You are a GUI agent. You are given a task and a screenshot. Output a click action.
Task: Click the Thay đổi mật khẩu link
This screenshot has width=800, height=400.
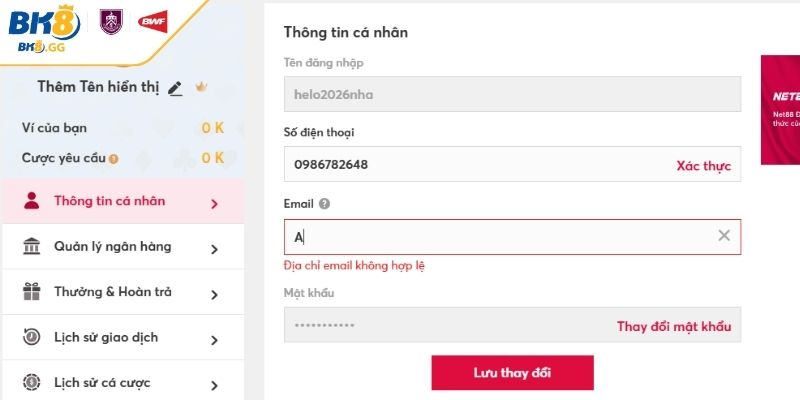pos(673,326)
